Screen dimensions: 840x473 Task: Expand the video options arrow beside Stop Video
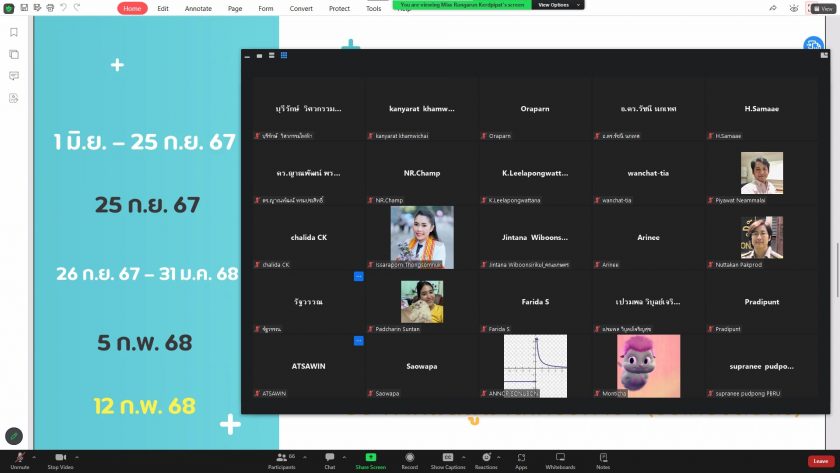80,455
